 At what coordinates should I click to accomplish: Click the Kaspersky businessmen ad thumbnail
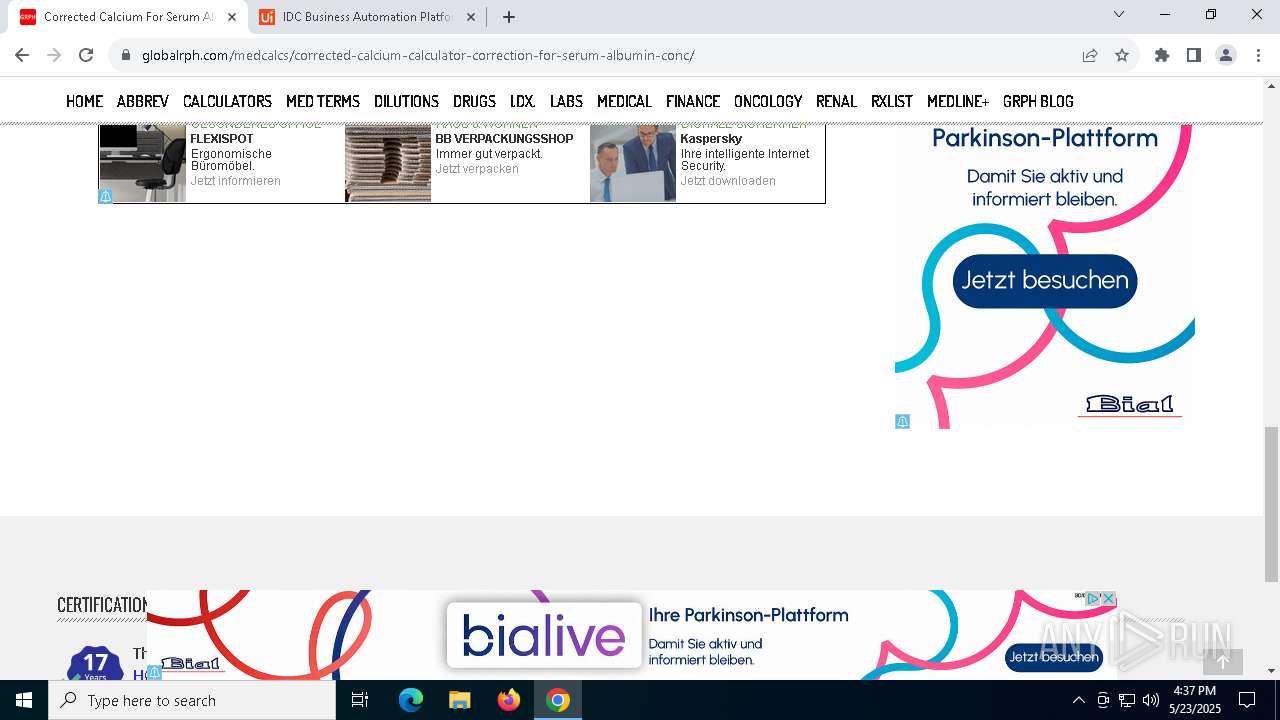[633, 163]
